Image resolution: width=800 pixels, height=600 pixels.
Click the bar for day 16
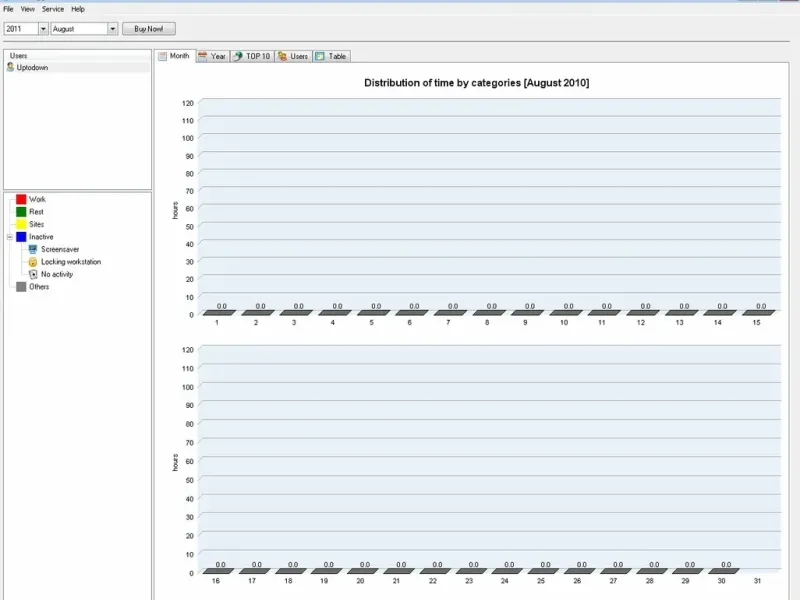click(218, 571)
